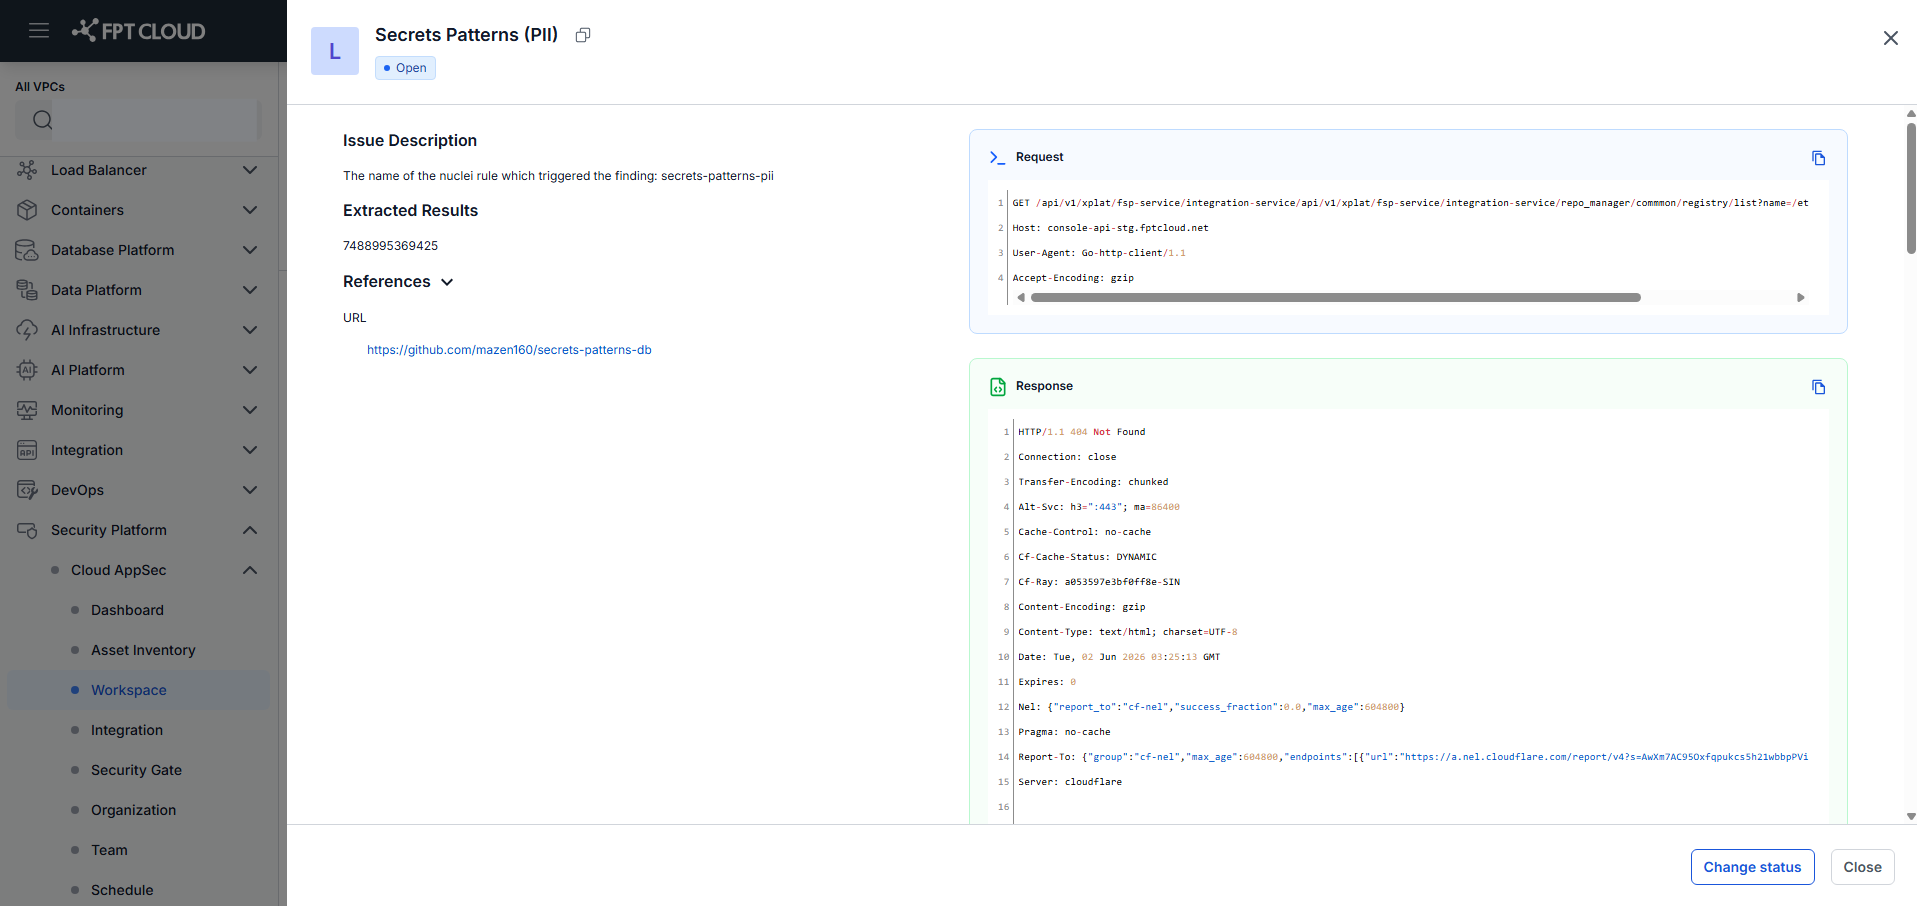Click the DevOps icon

[x=27, y=490]
